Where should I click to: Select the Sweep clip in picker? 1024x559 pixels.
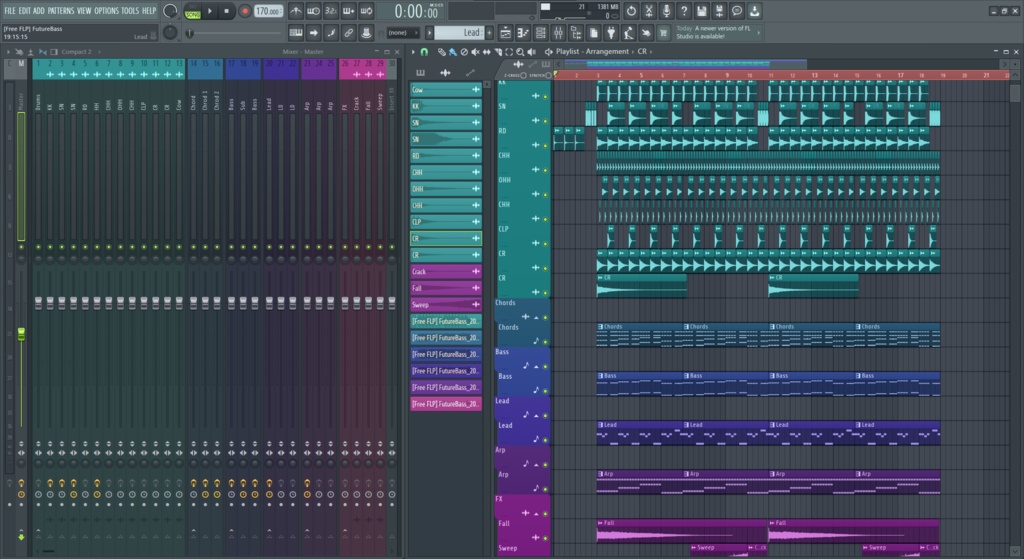point(445,305)
